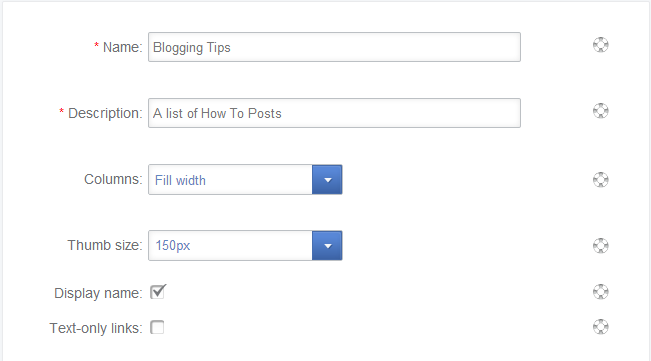Click the Name field label
Viewport: 651px width, 361px height.
coord(122,47)
